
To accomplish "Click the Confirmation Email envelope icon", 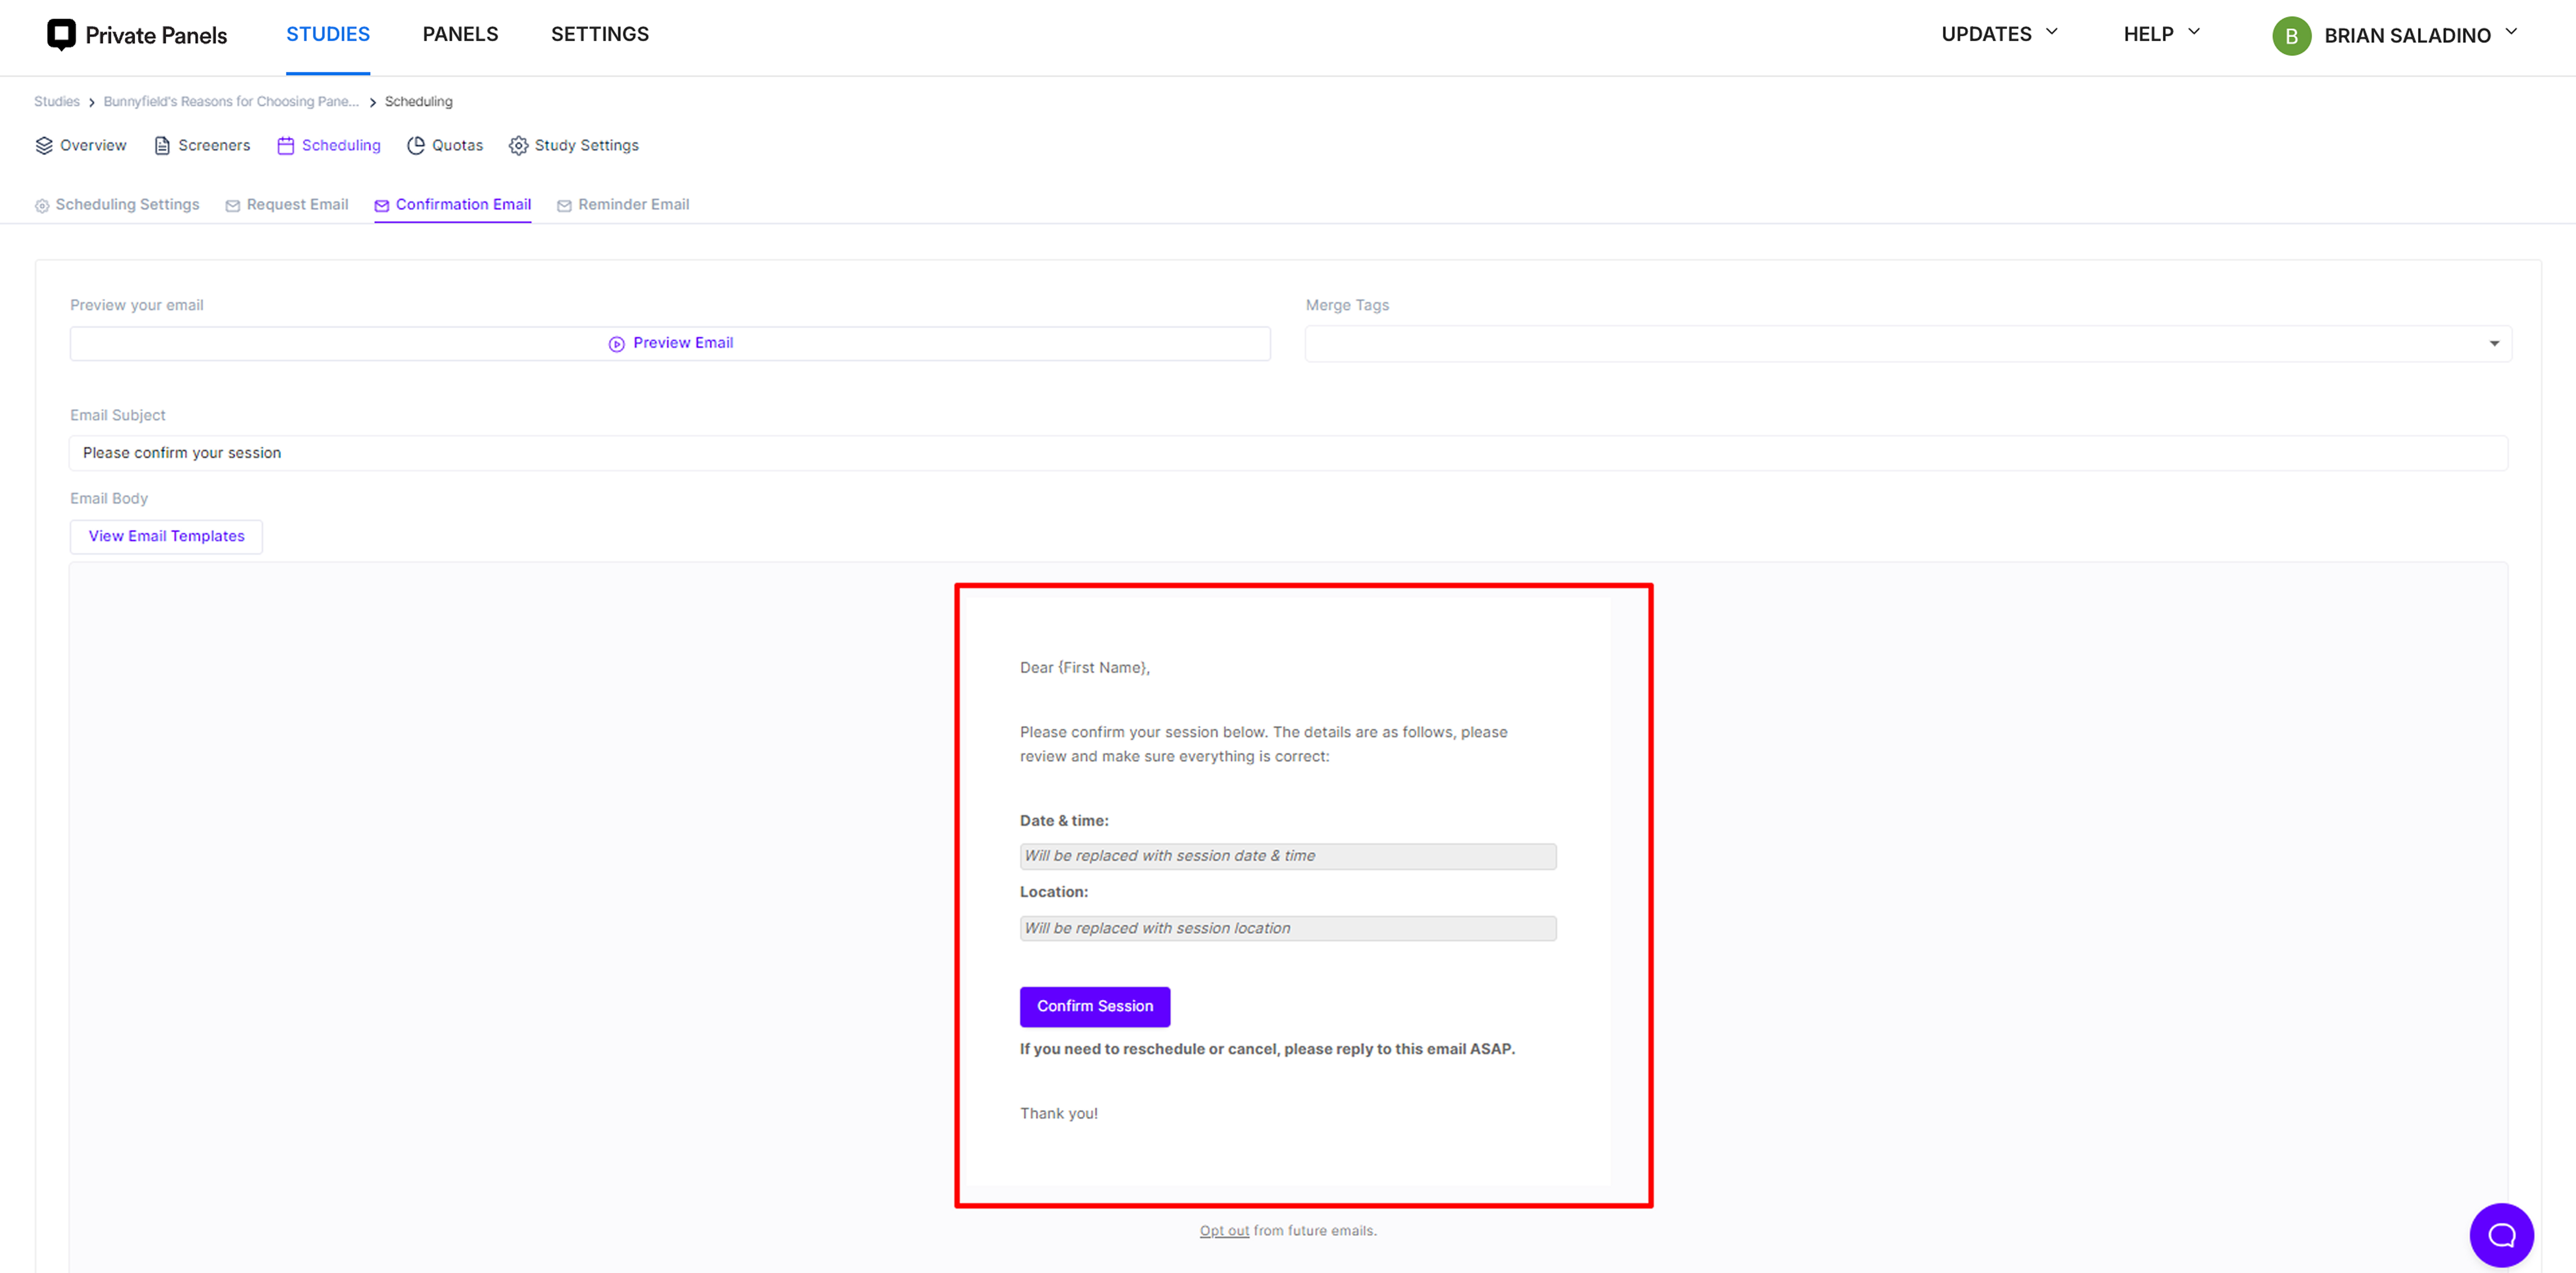I will pos(382,206).
